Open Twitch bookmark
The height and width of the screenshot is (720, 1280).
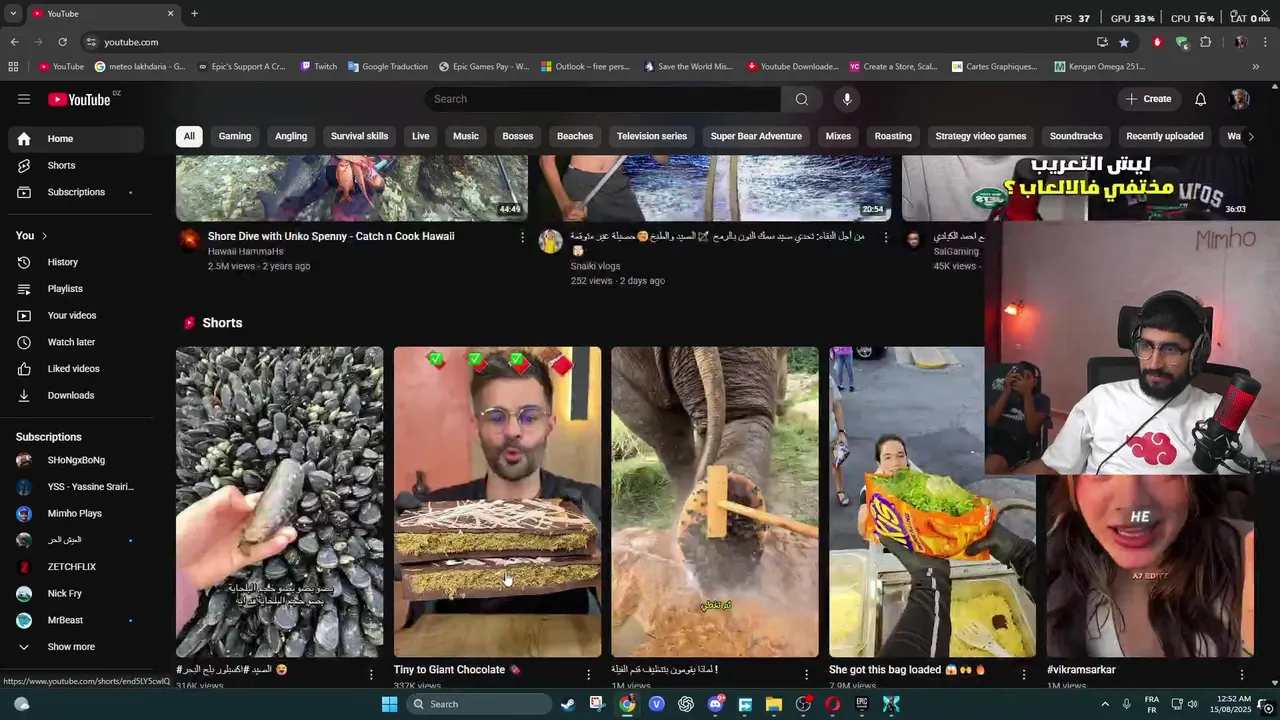[x=319, y=67]
